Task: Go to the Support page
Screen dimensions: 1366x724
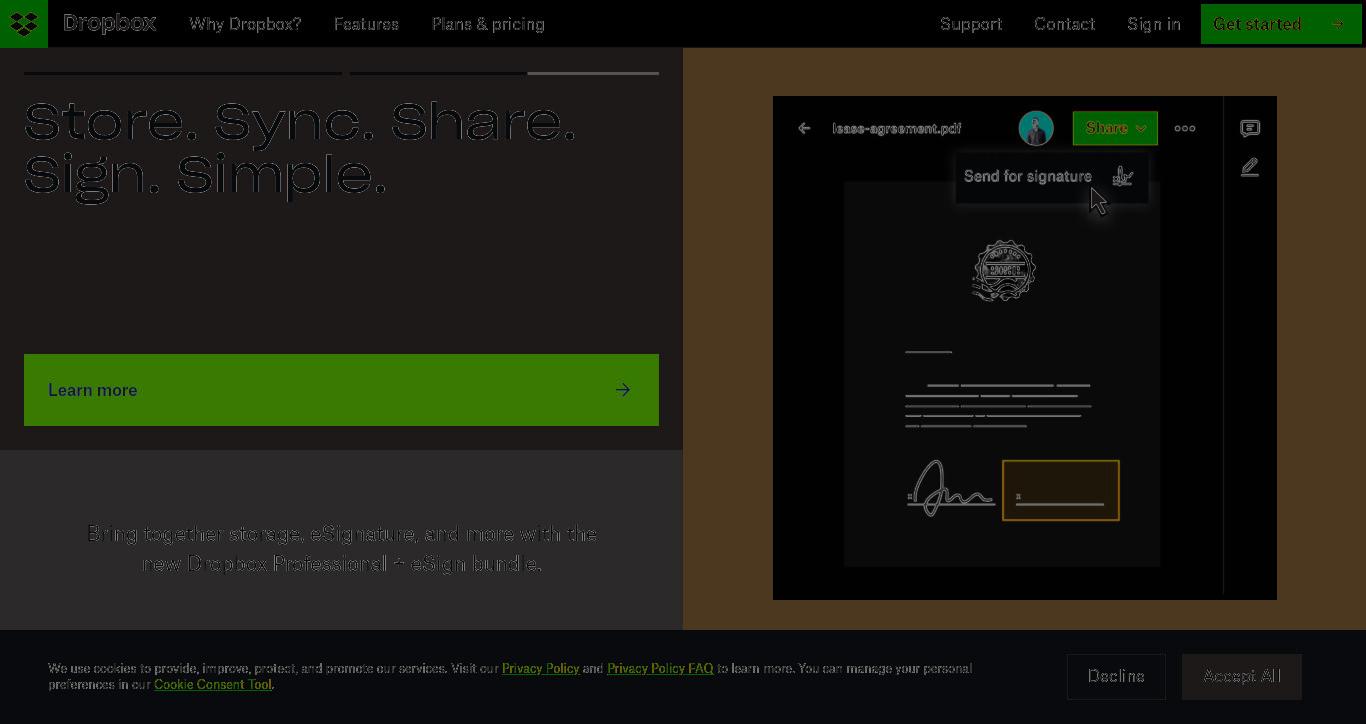Action: pos(971,24)
